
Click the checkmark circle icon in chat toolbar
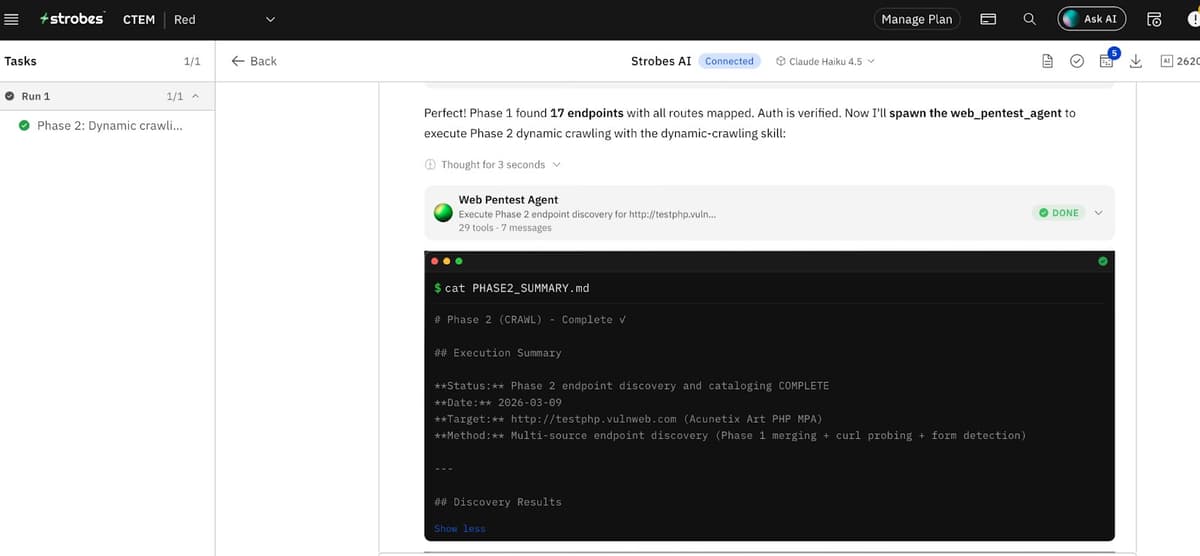click(1077, 61)
